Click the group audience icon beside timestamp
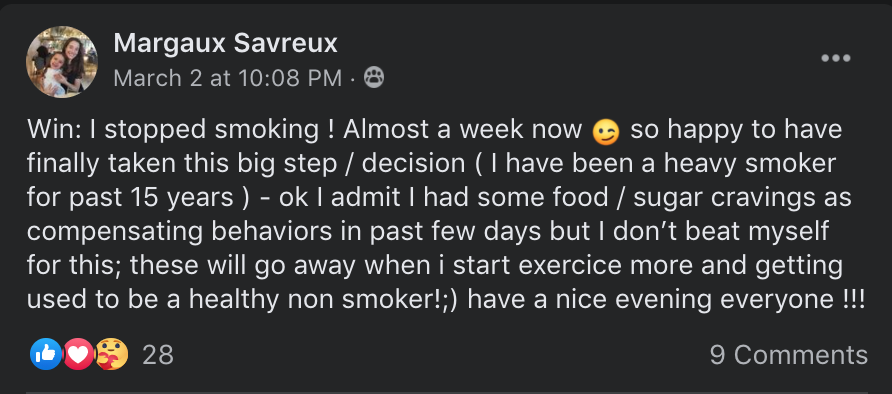This screenshot has width=892, height=394. 374,77
